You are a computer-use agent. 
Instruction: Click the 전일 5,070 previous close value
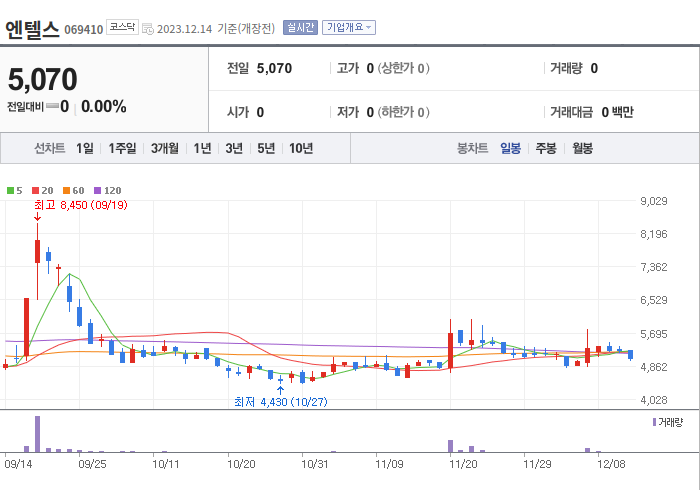[x=274, y=68]
